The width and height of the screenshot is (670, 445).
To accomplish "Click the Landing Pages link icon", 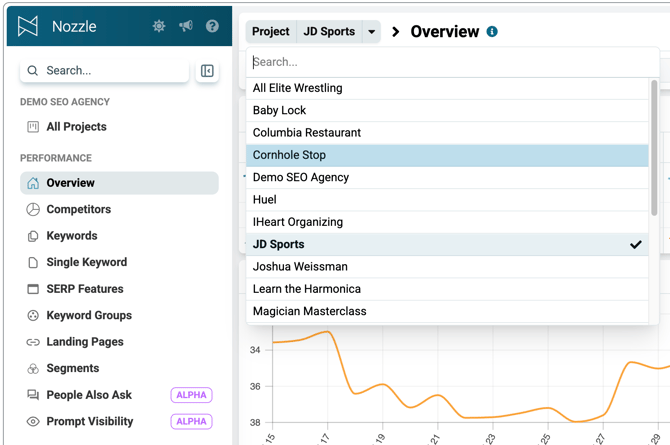I will 33,342.
